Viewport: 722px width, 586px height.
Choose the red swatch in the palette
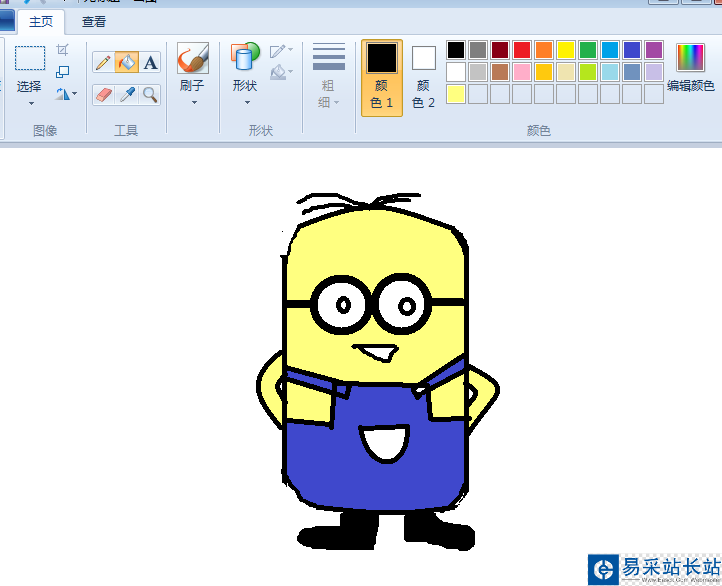tap(522, 50)
